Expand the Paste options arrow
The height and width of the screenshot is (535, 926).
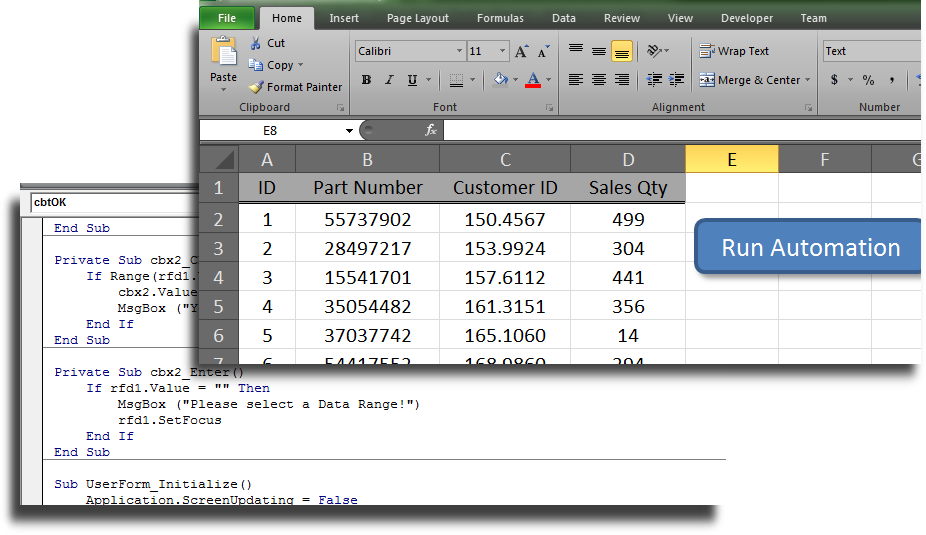click(x=223, y=90)
